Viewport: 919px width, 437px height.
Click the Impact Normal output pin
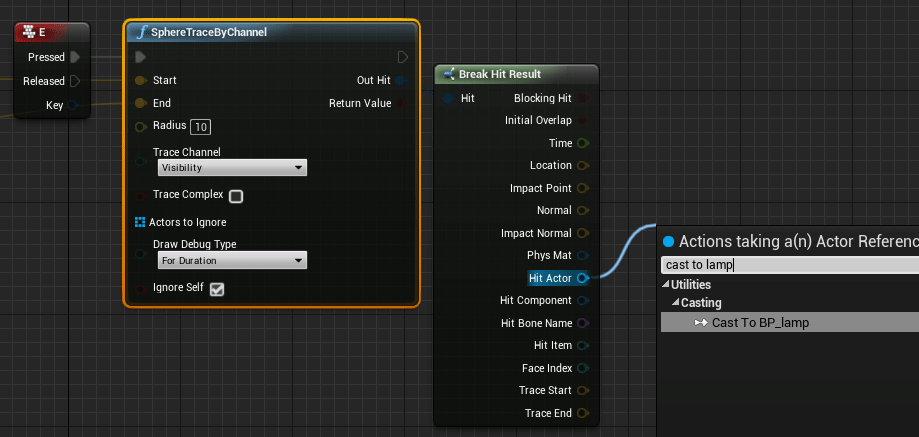pyautogui.click(x=583, y=233)
